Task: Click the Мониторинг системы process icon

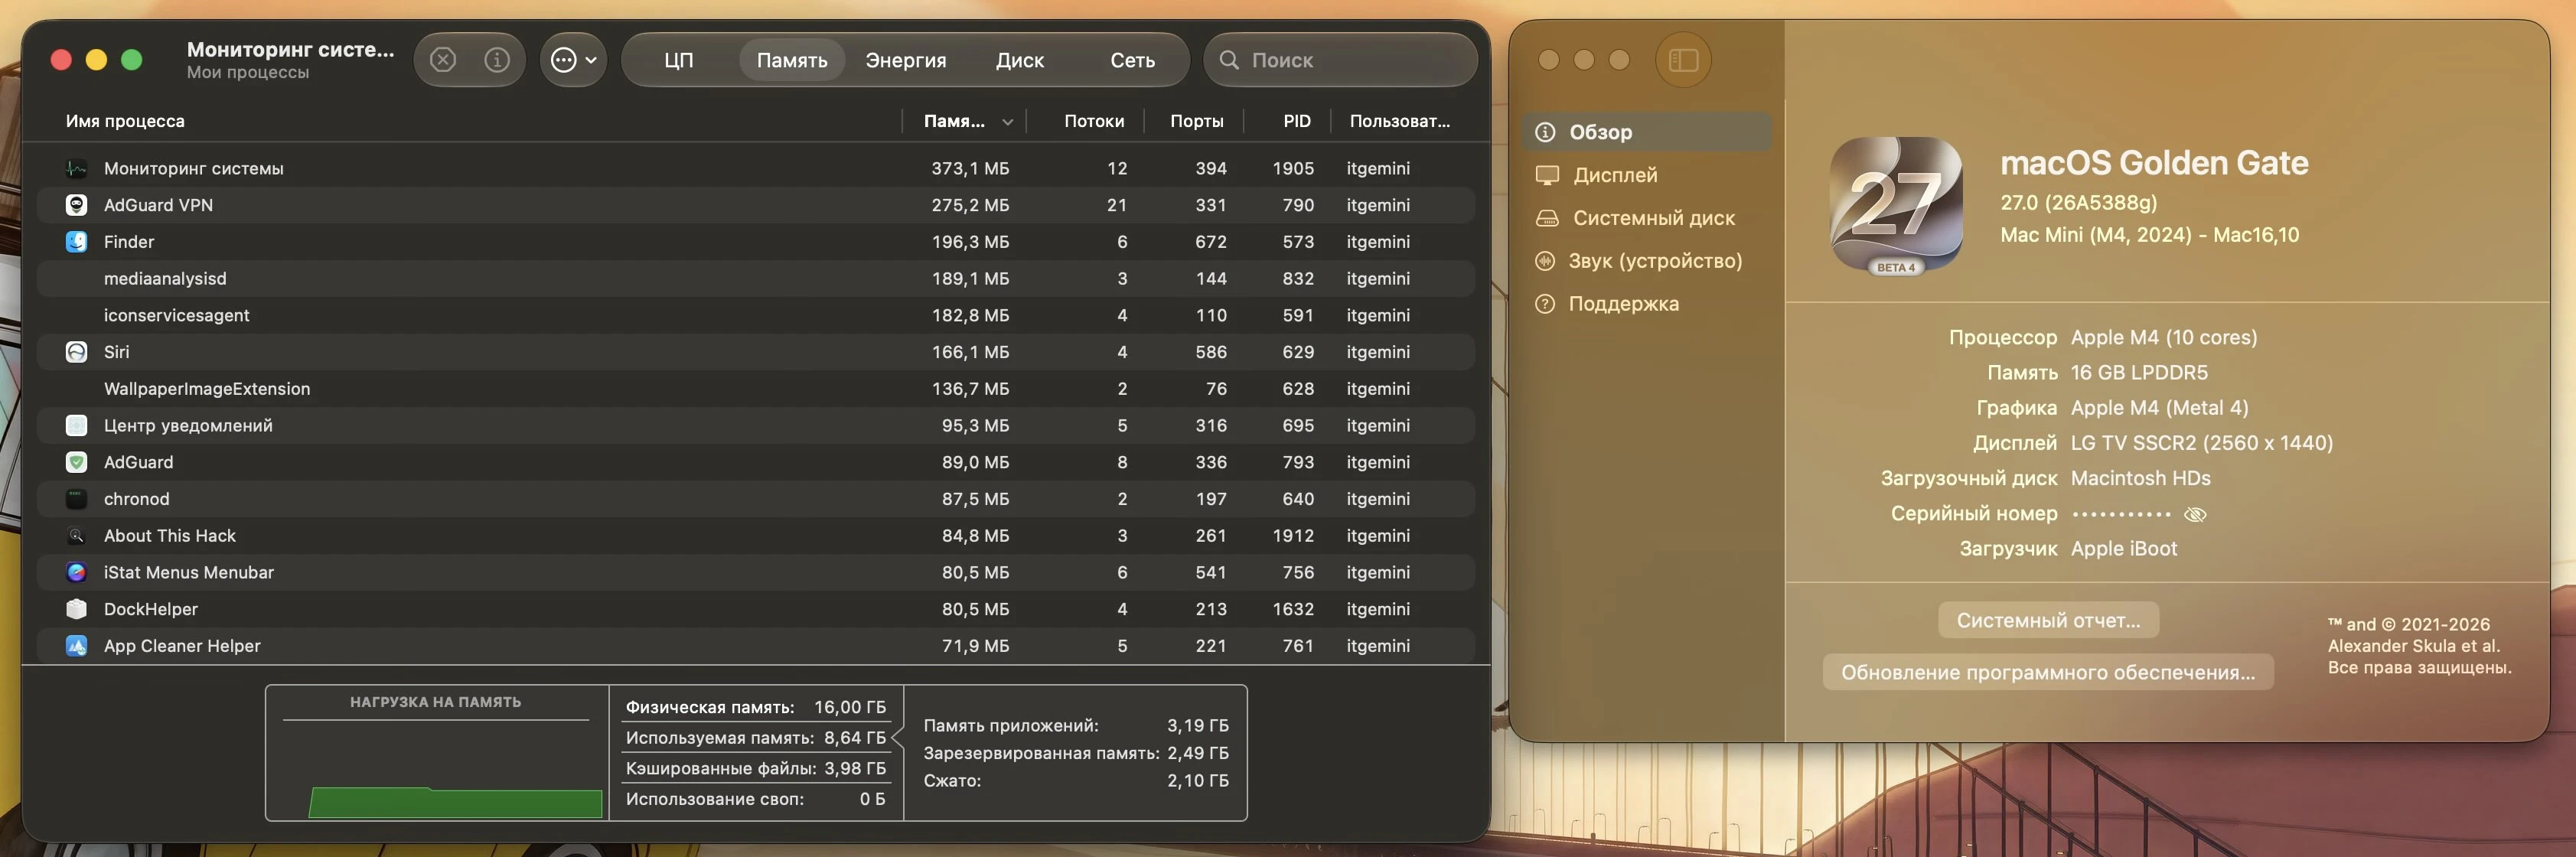Action: click(x=76, y=168)
